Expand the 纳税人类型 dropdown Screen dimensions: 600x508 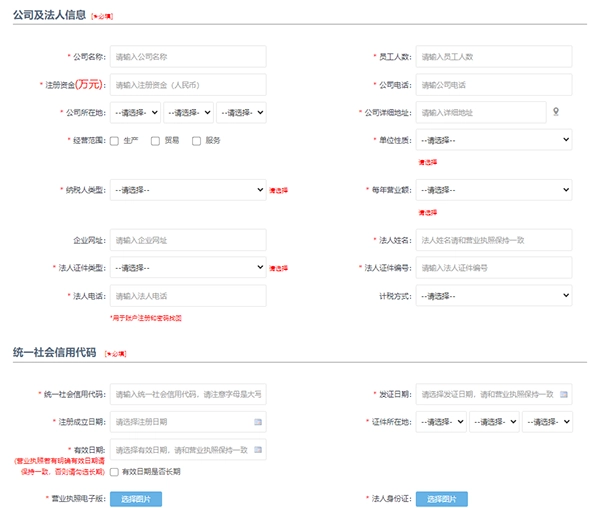pyautogui.click(x=188, y=190)
